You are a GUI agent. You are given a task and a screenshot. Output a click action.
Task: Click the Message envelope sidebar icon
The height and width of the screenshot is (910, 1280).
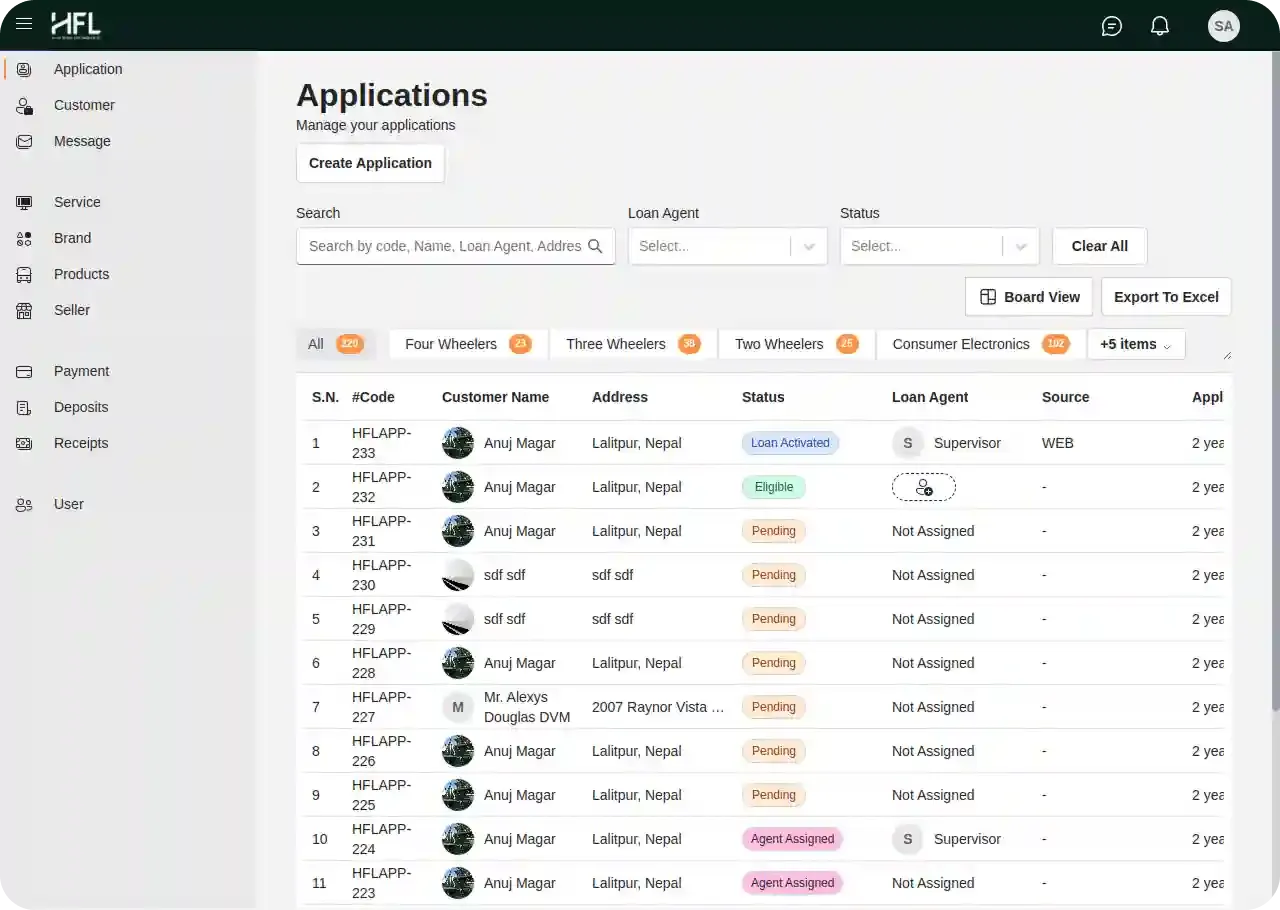tap(24, 141)
